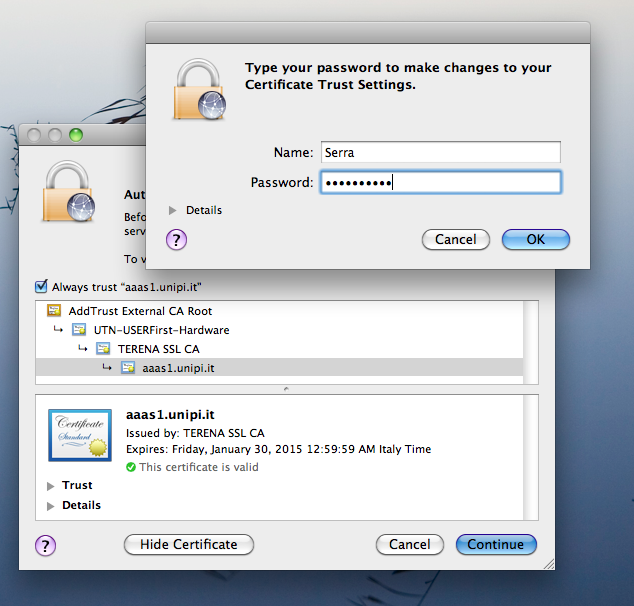Click the green zoom window button

76,135
